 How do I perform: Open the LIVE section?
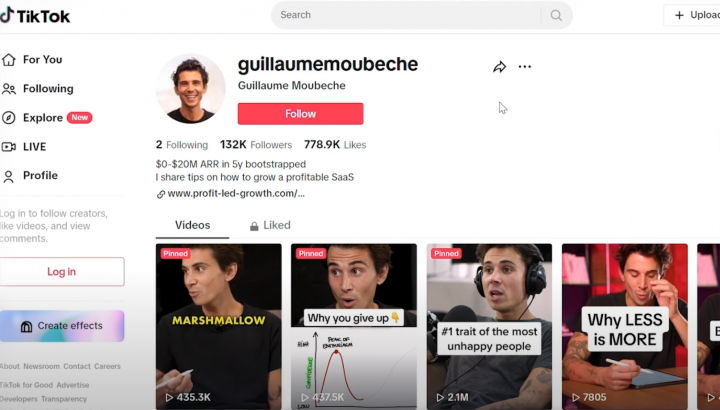pos(24,146)
